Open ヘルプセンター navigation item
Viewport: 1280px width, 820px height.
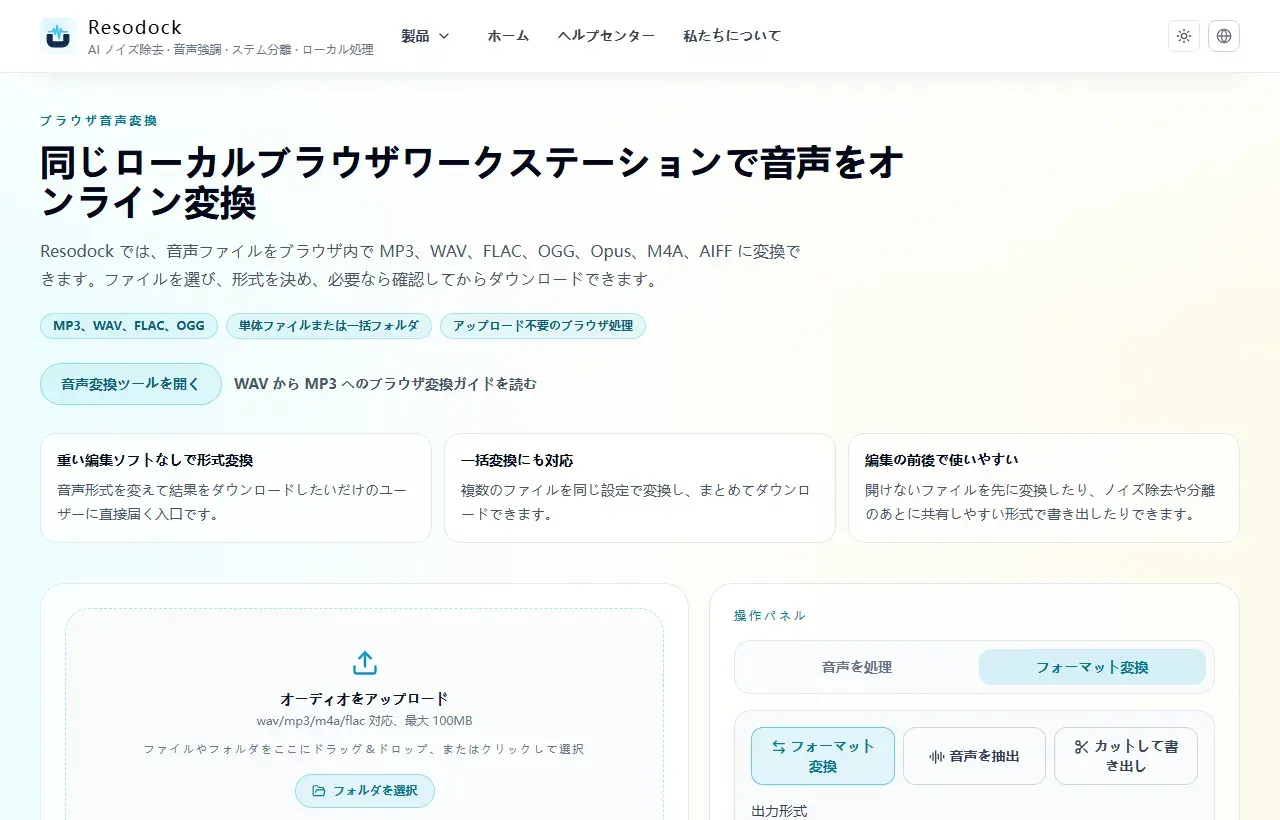click(x=606, y=36)
